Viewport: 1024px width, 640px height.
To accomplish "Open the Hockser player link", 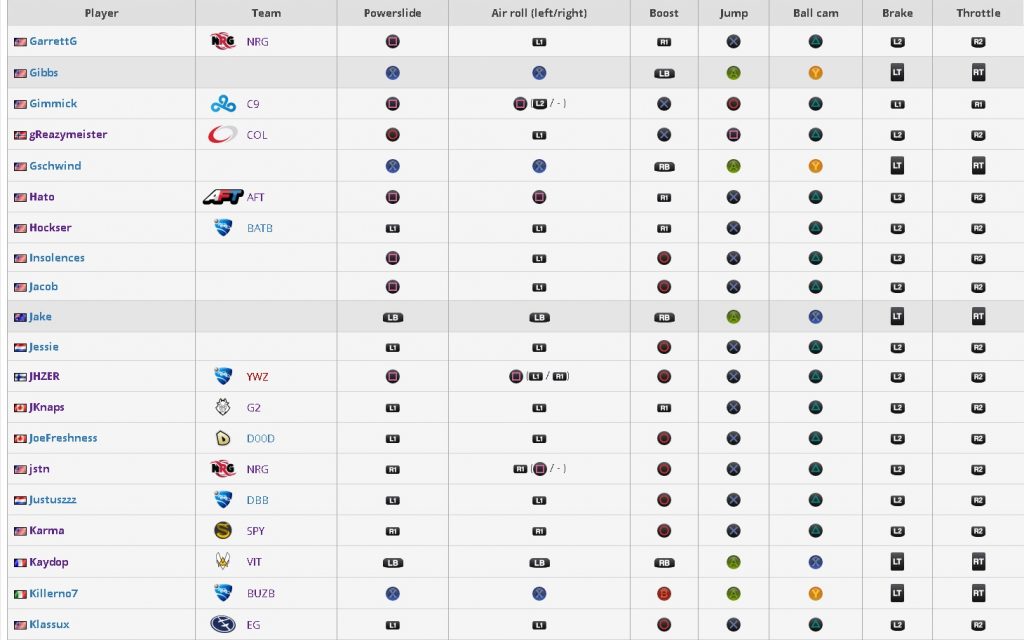I will click(x=50, y=228).
